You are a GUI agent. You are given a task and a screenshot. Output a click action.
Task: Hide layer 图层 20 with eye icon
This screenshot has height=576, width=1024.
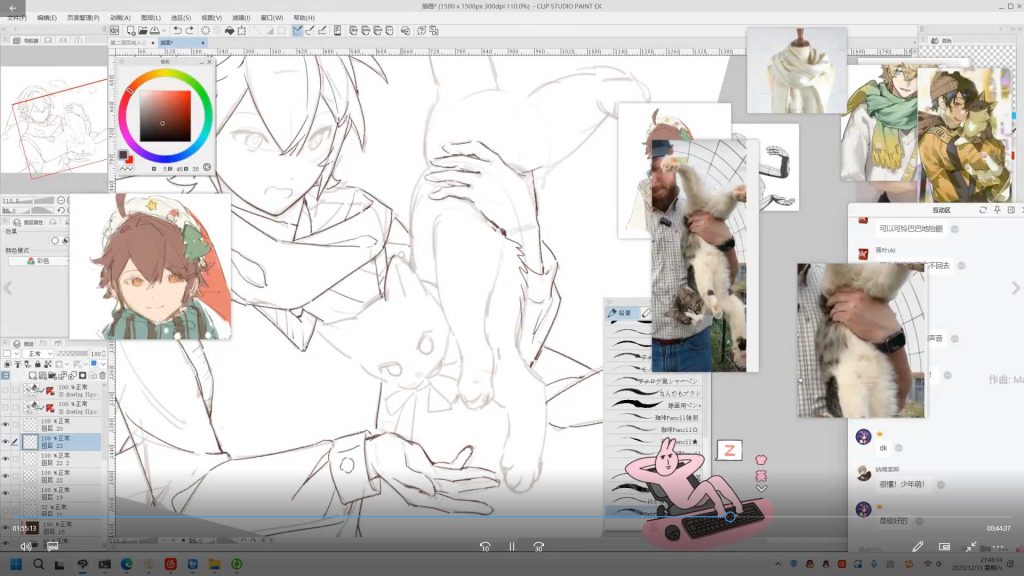tap(6, 425)
